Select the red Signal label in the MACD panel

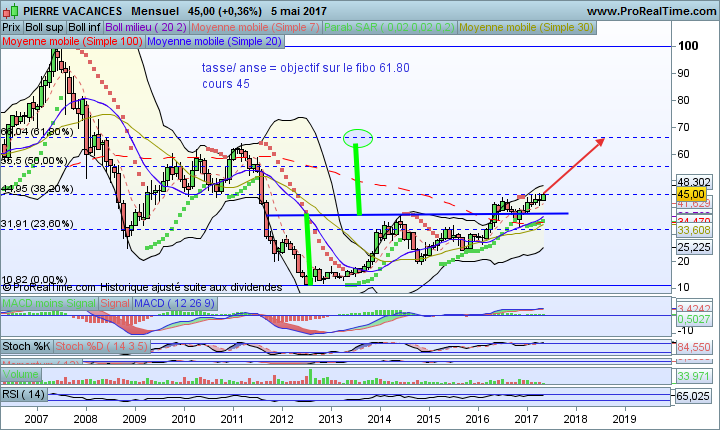115,303
